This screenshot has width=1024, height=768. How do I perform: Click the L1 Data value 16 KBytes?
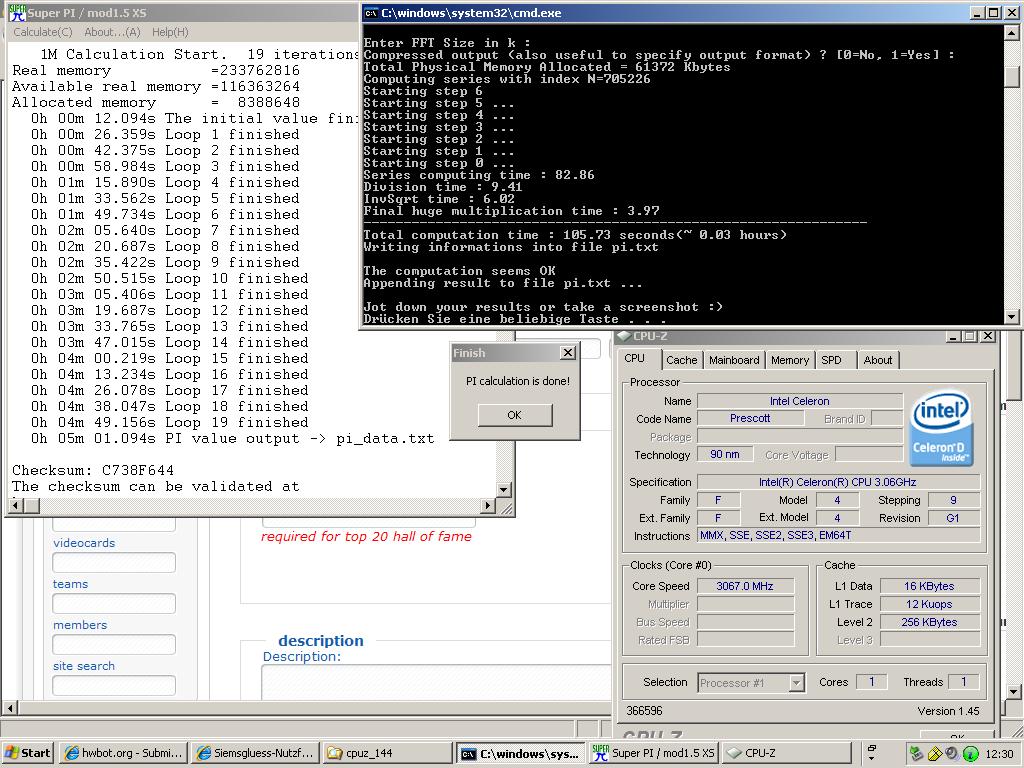point(929,586)
